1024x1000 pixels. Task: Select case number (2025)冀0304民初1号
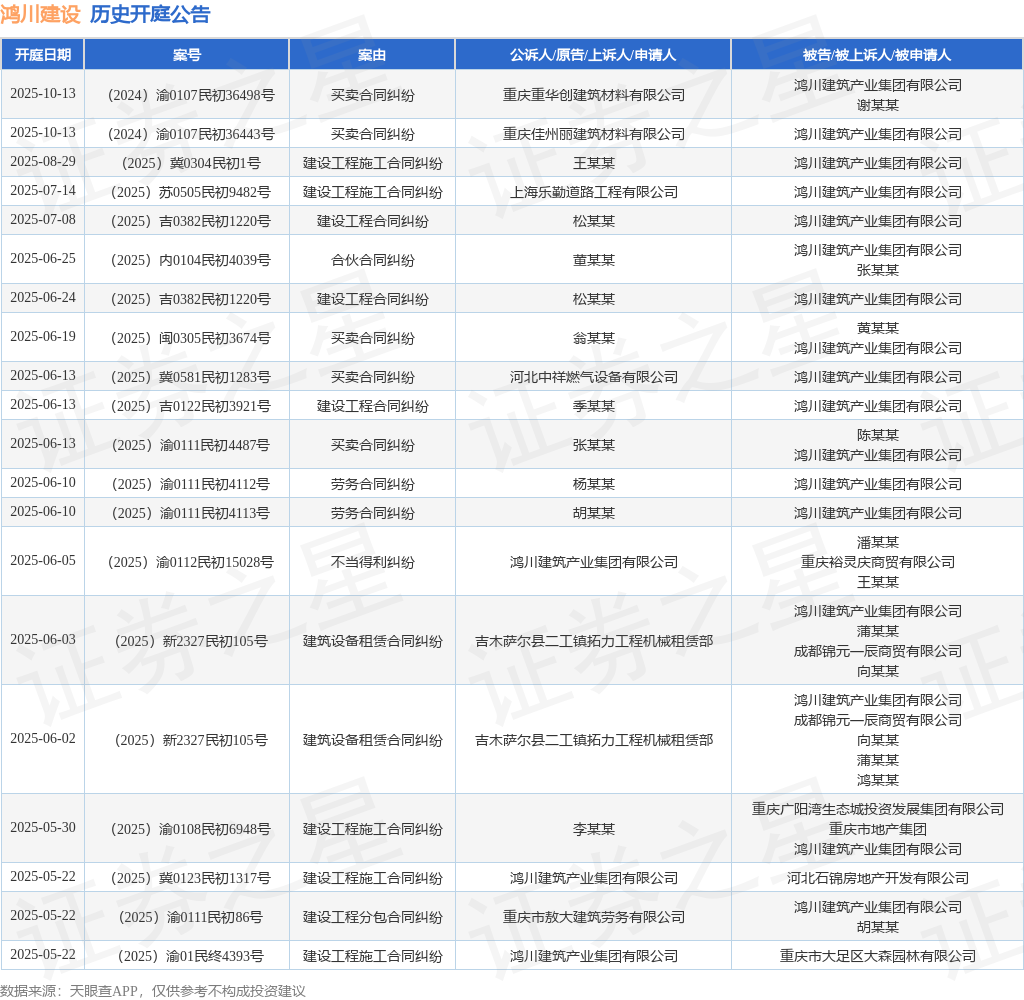[x=191, y=163]
